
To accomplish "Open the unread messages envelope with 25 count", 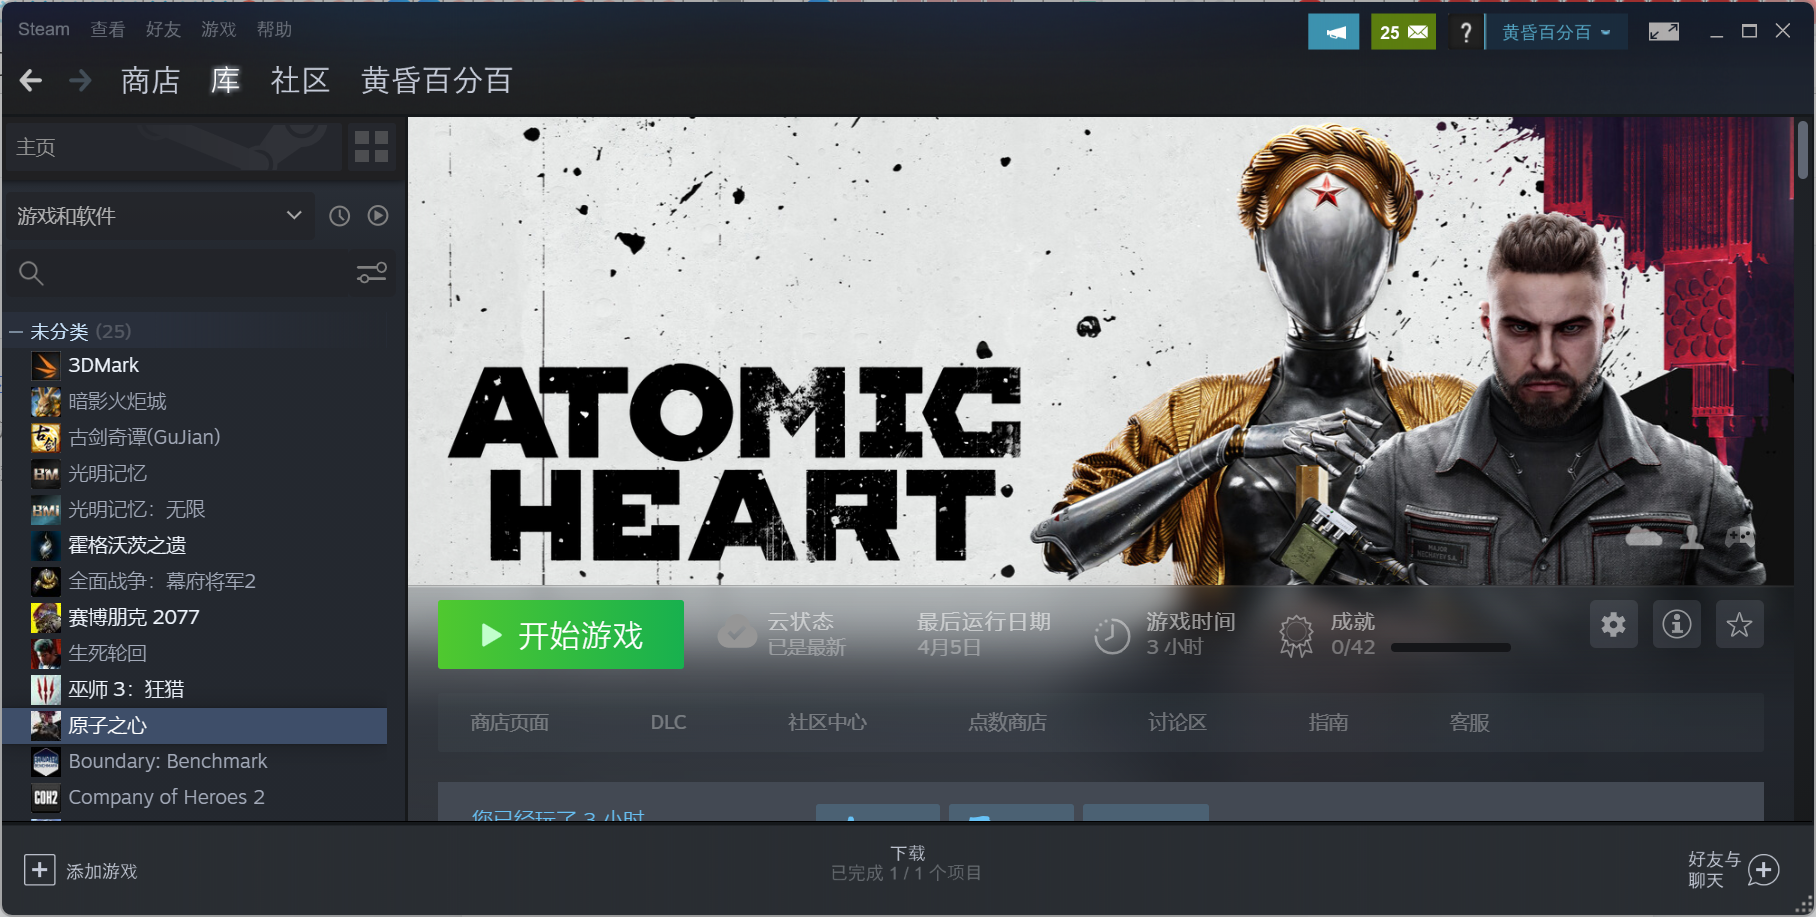I will (1402, 31).
